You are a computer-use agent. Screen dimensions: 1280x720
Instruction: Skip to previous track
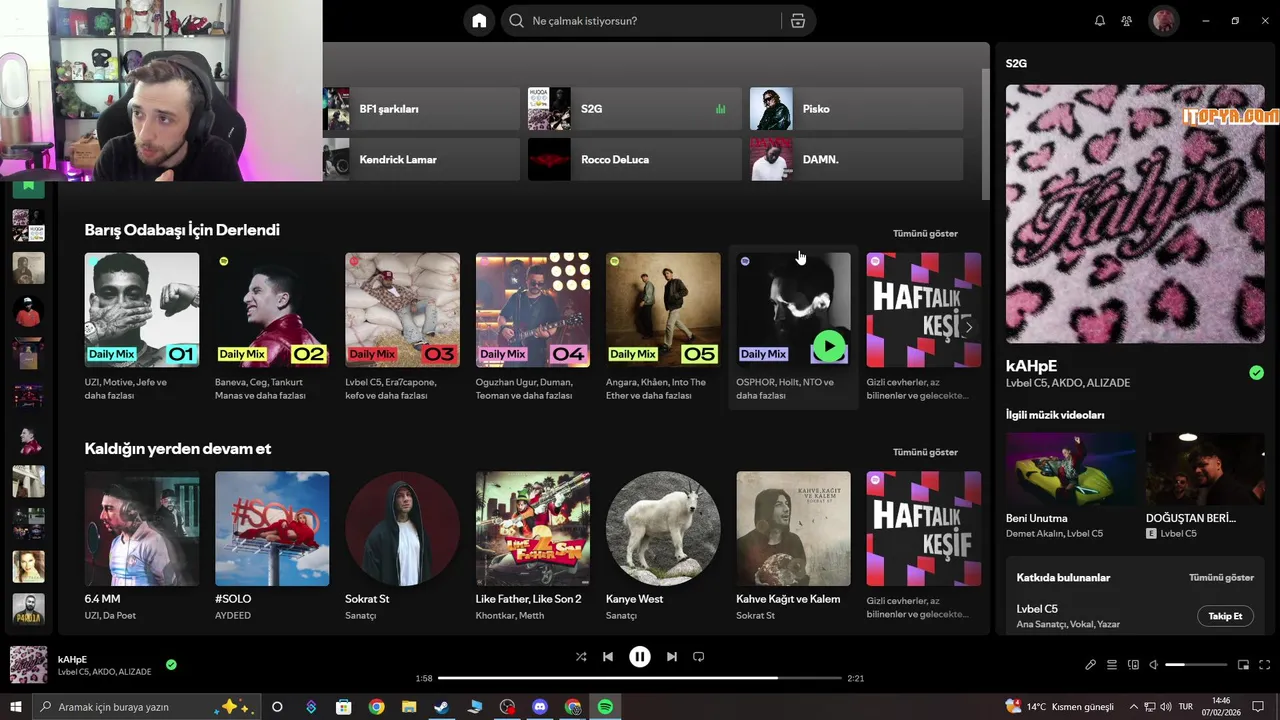tap(608, 657)
